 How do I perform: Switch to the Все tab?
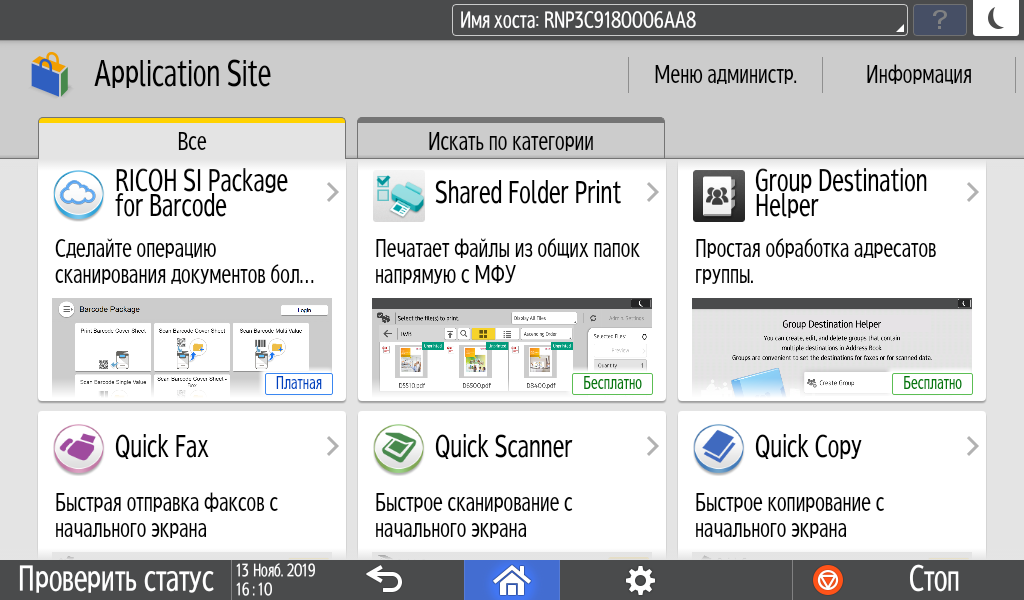(192, 139)
